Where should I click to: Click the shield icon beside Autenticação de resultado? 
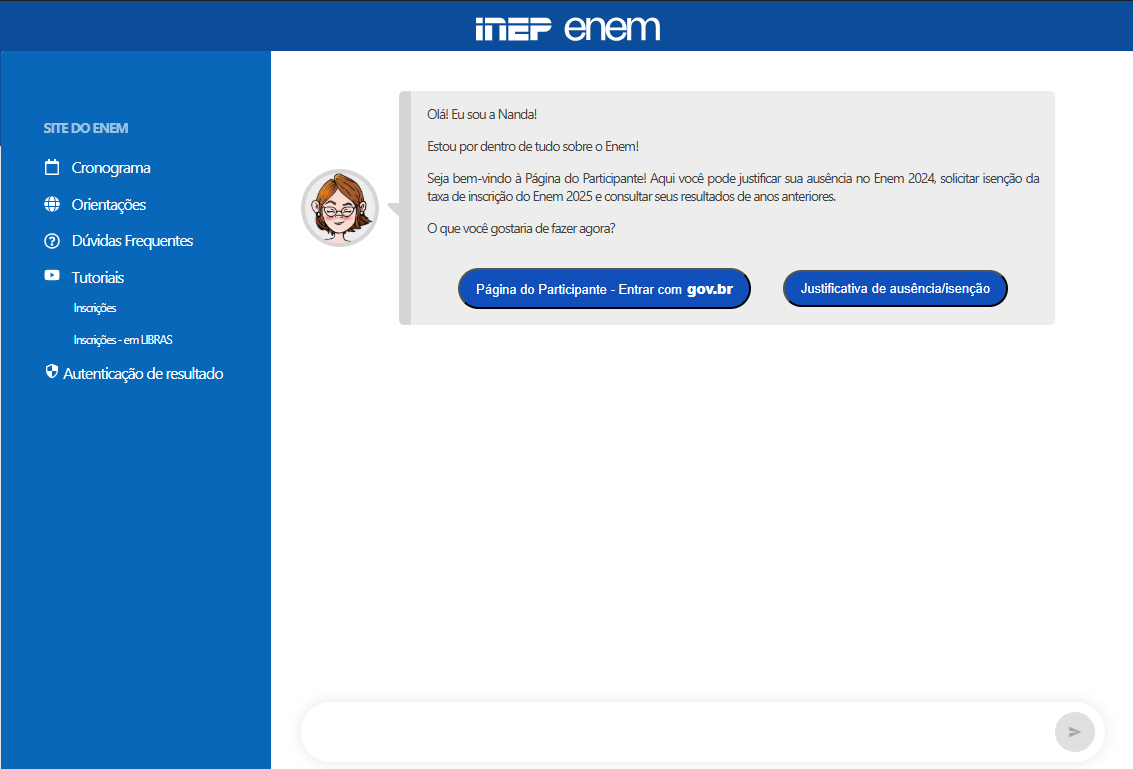point(51,371)
